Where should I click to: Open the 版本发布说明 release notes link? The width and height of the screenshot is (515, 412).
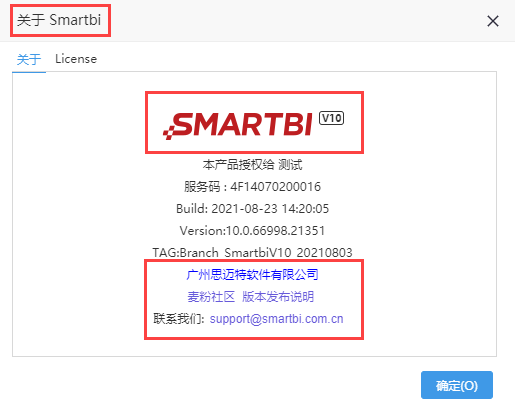click(278, 296)
